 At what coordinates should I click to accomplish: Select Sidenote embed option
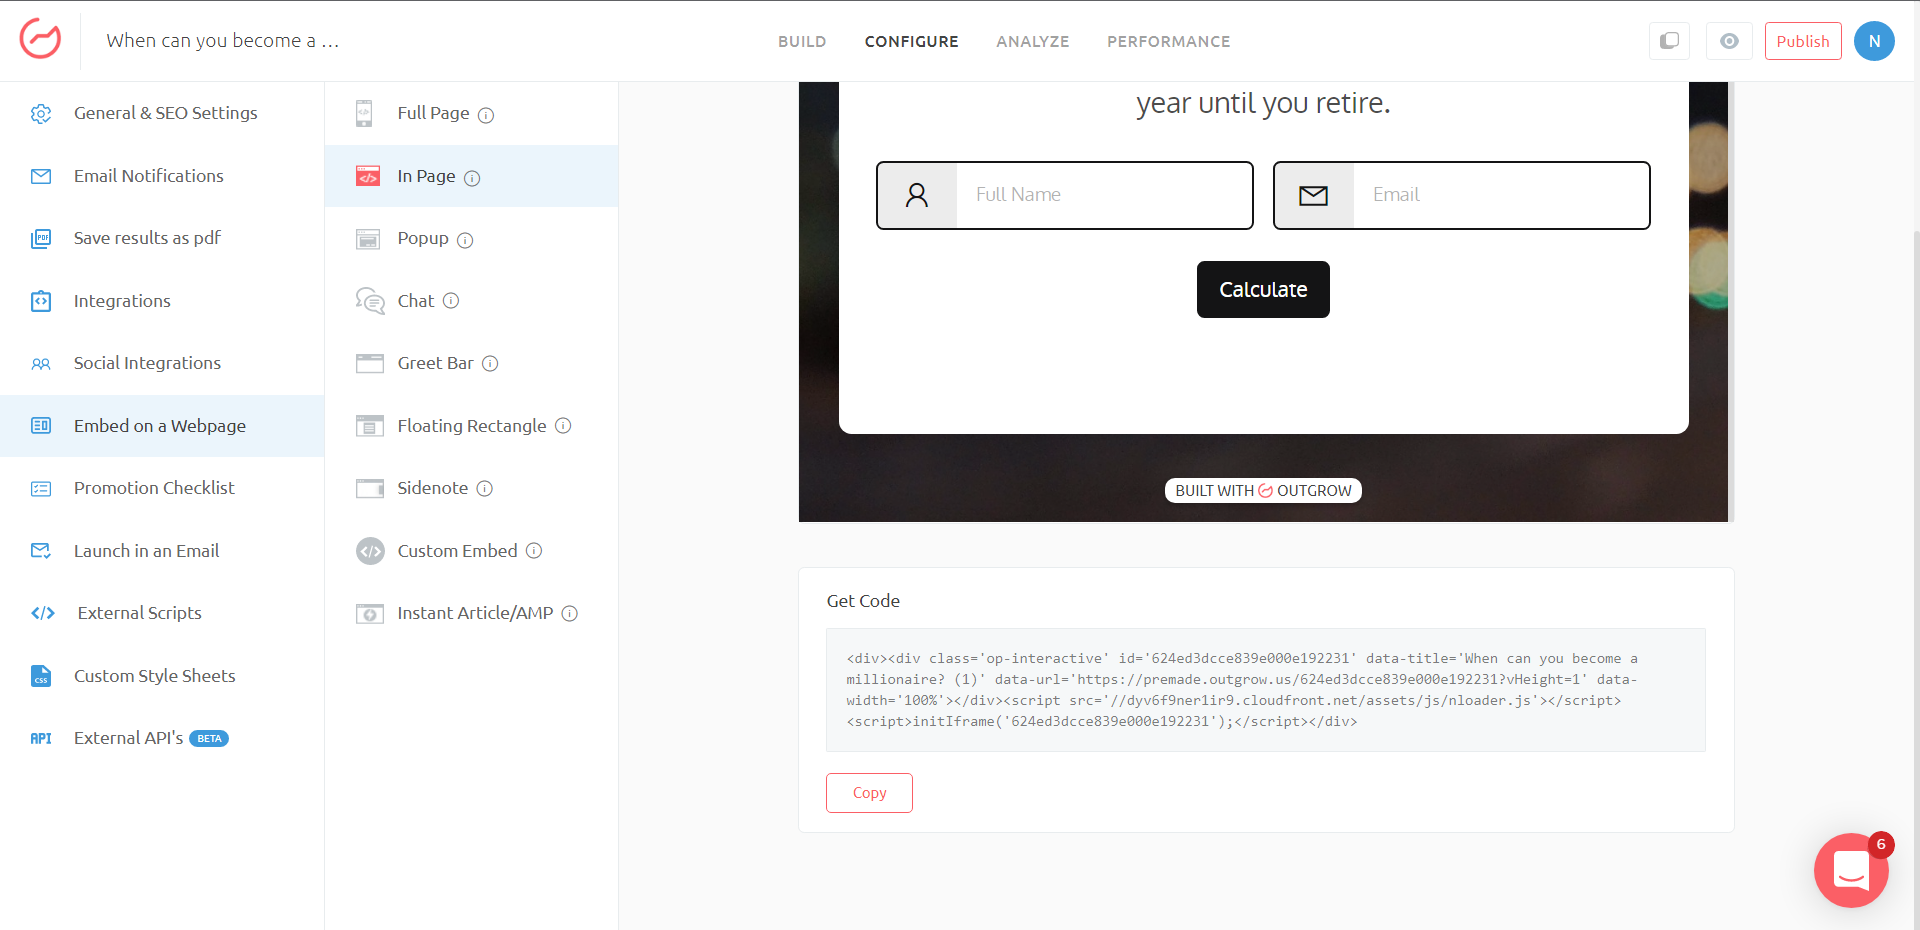click(x=471, y=488)
